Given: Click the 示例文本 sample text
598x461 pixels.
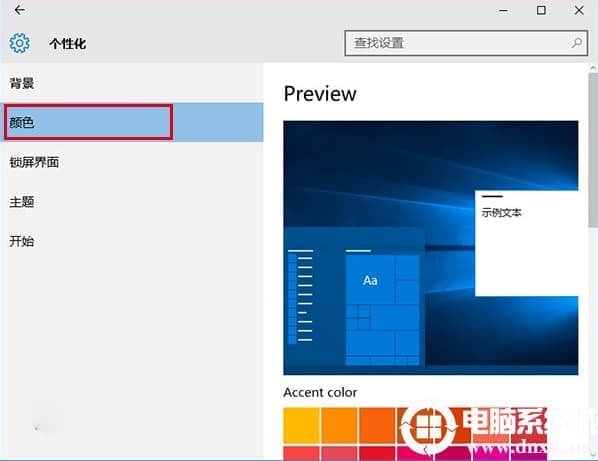Looking at the screenshot, I should (501, 212).
